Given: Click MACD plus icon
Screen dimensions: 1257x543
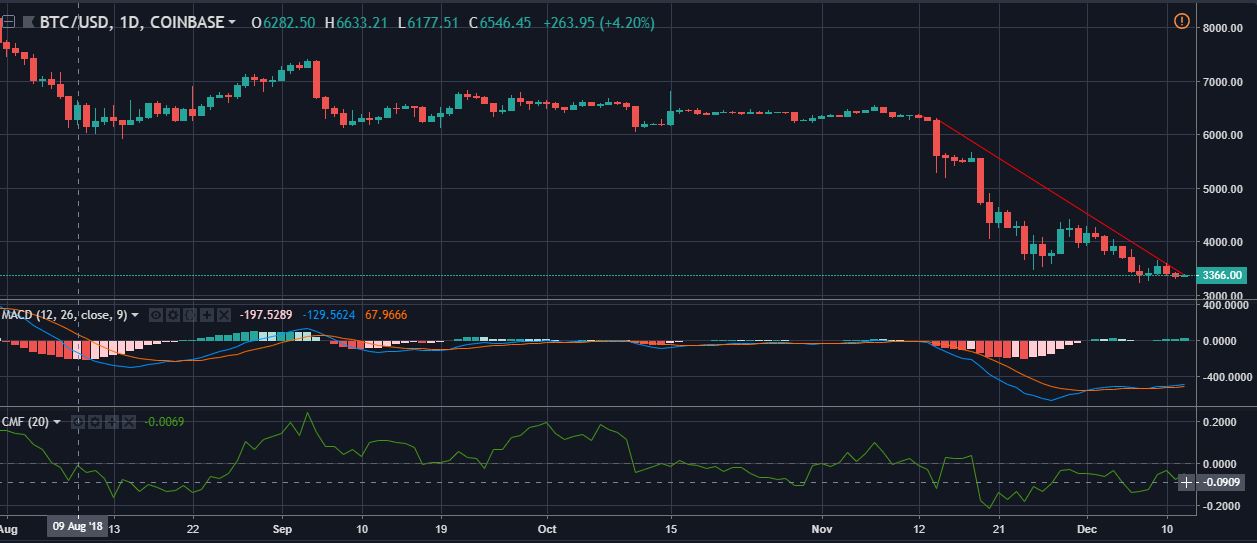Looking at the screenshot, I should [x=207, y=315].
